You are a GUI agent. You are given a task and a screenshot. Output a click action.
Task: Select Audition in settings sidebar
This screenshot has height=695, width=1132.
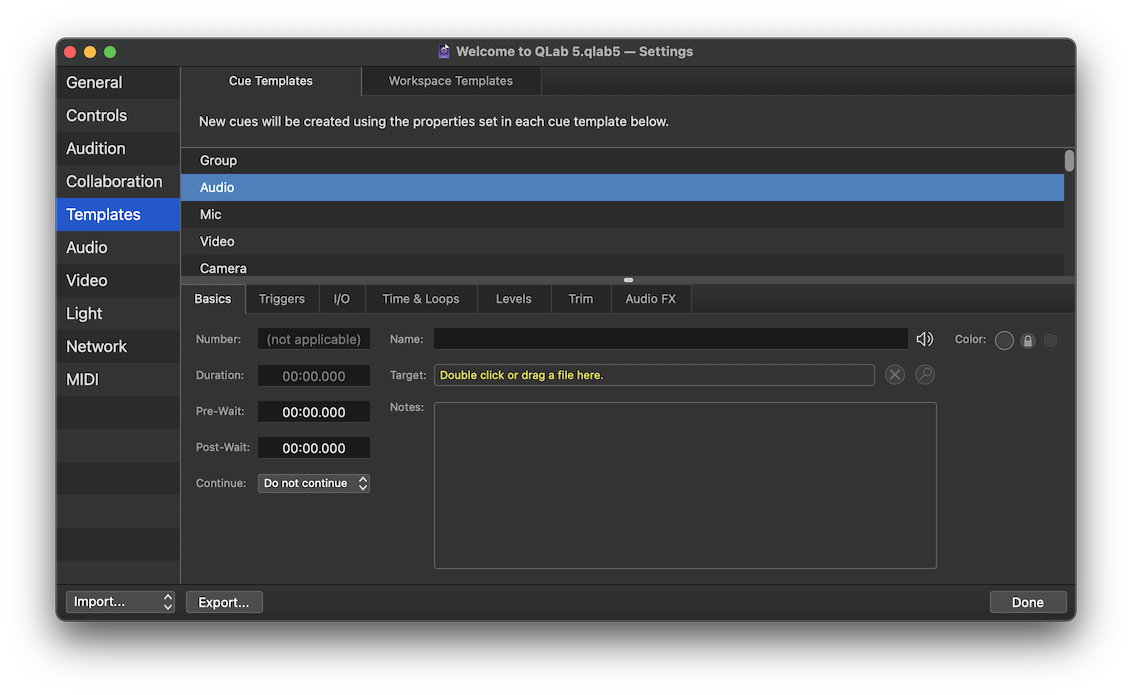(x=118, y=149)
